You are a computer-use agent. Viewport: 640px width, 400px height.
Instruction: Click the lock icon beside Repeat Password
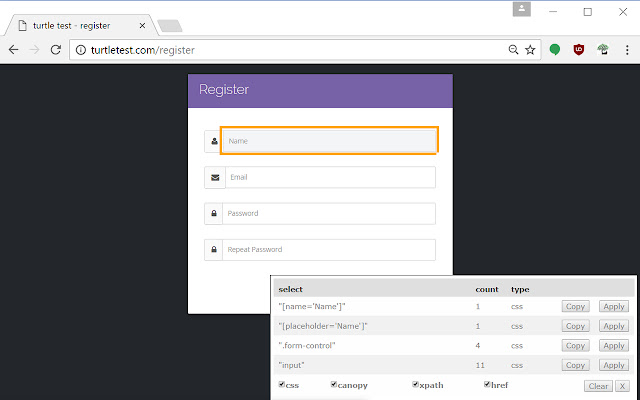click(x=214, y=249)
